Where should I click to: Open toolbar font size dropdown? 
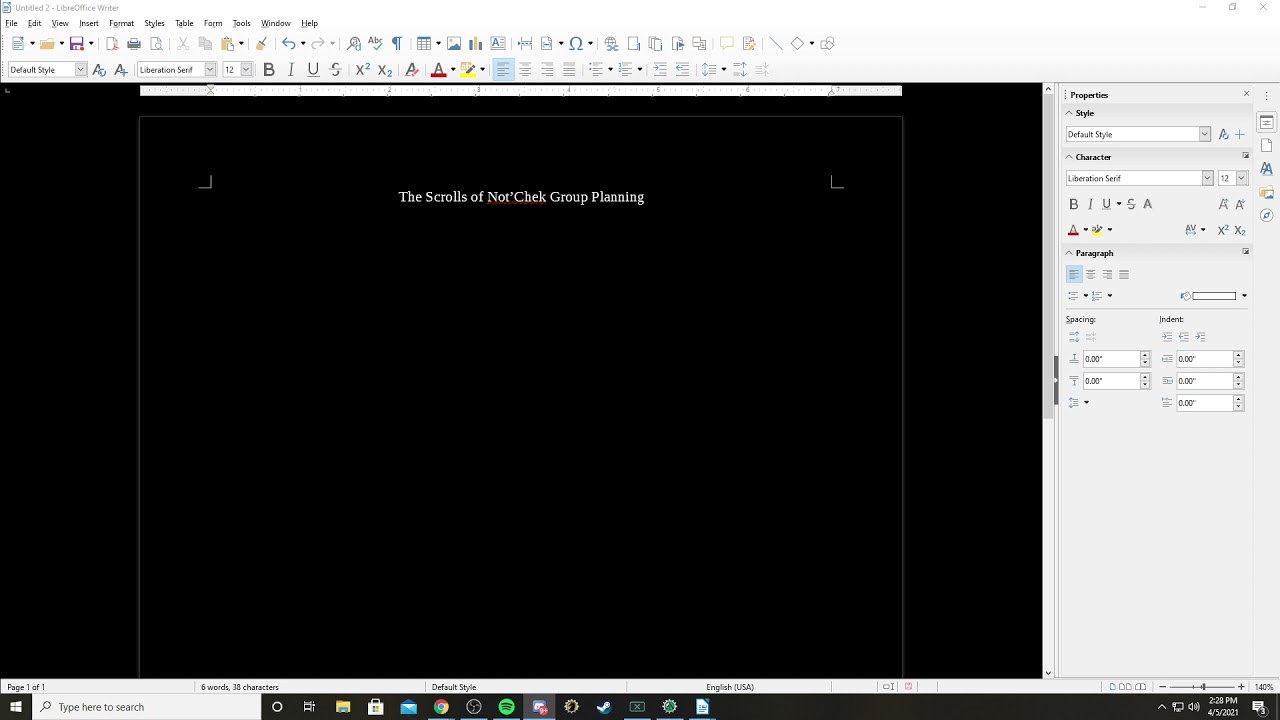coord(246,69)
